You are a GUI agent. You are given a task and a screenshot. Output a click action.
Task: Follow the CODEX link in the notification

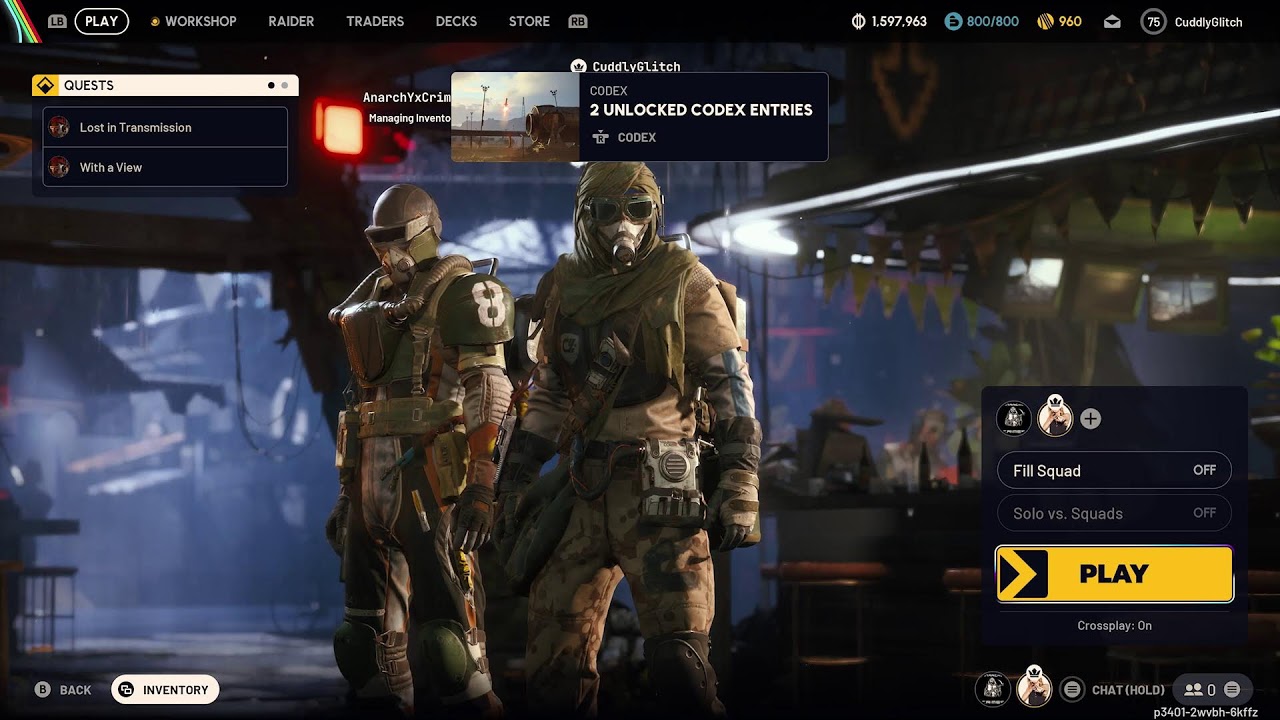[624, 138]
